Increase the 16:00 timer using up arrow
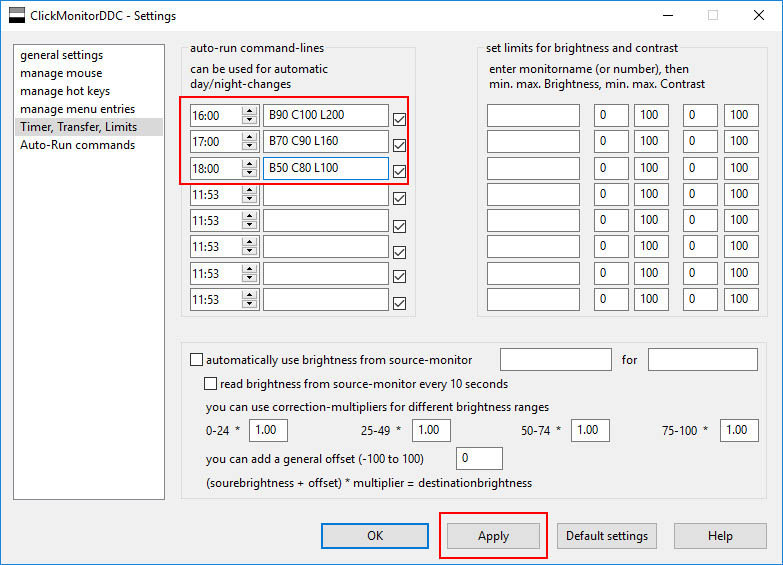 [x=249, y=111]
